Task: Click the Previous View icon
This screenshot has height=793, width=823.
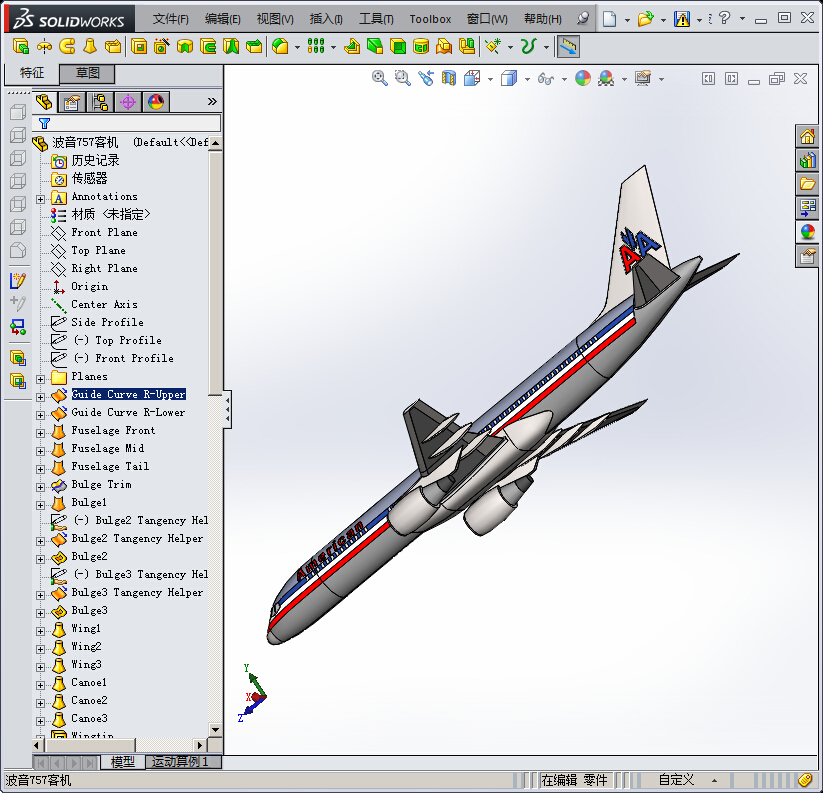Action: tap(426, 79)
